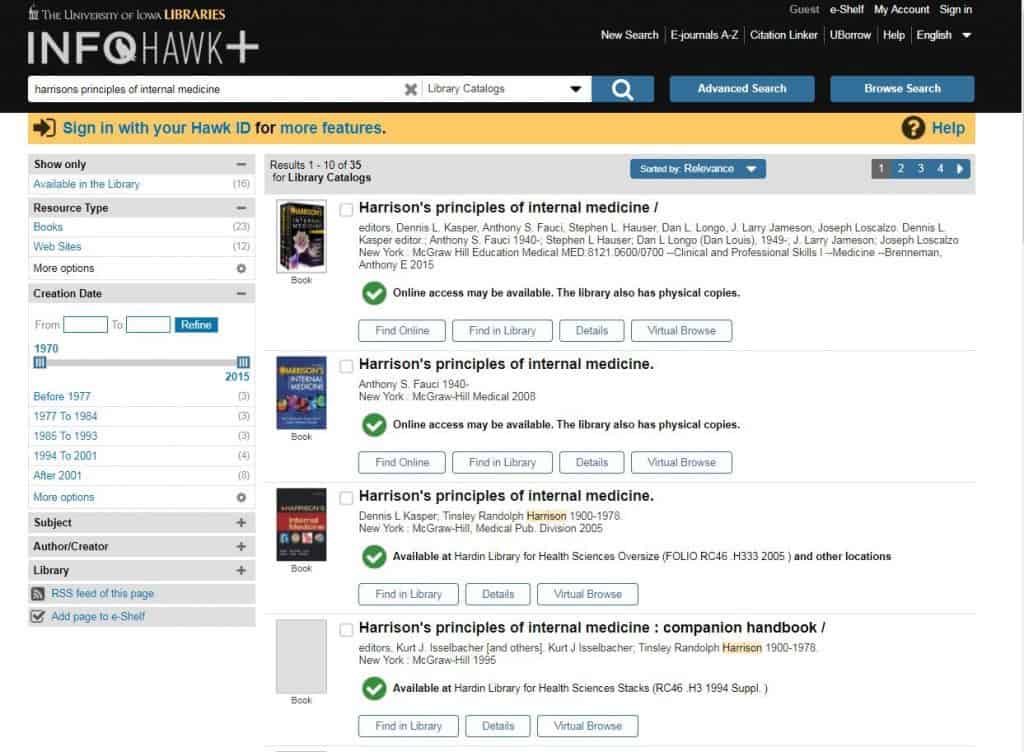Open the gear icon beside Resource Type More options

click(x=241, y=268)
